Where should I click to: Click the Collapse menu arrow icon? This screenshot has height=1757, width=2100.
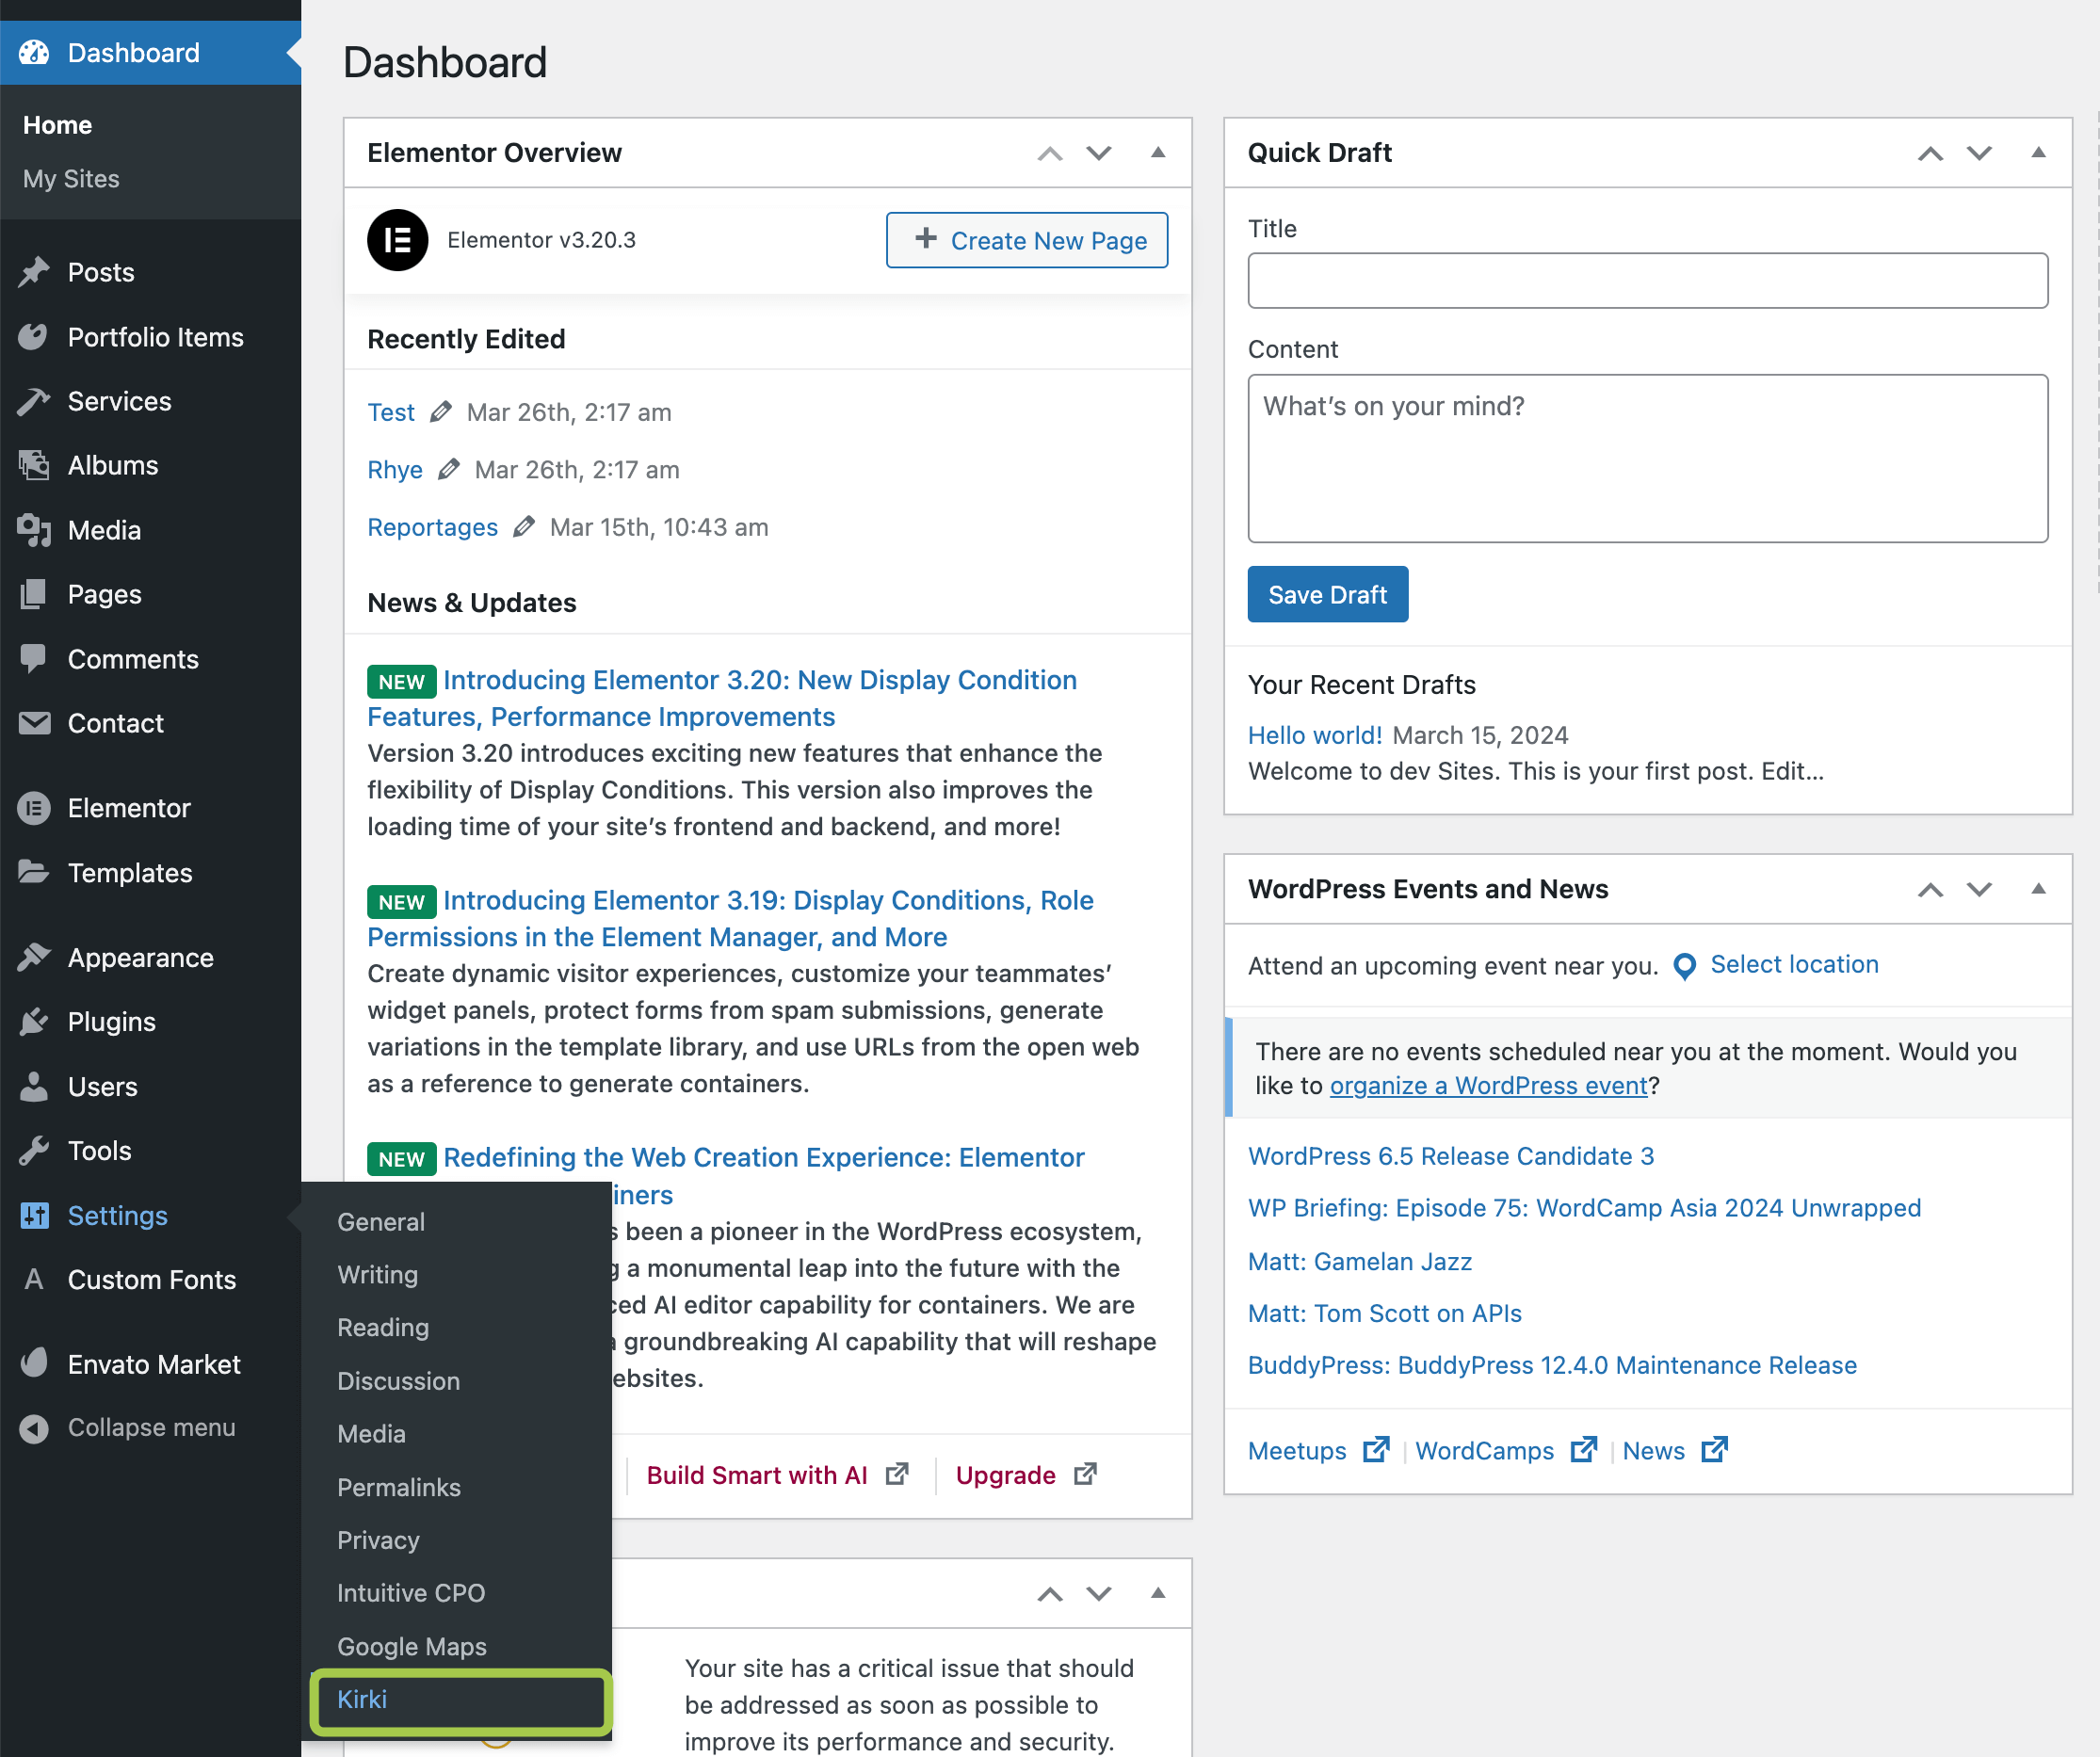[34, 1427]
